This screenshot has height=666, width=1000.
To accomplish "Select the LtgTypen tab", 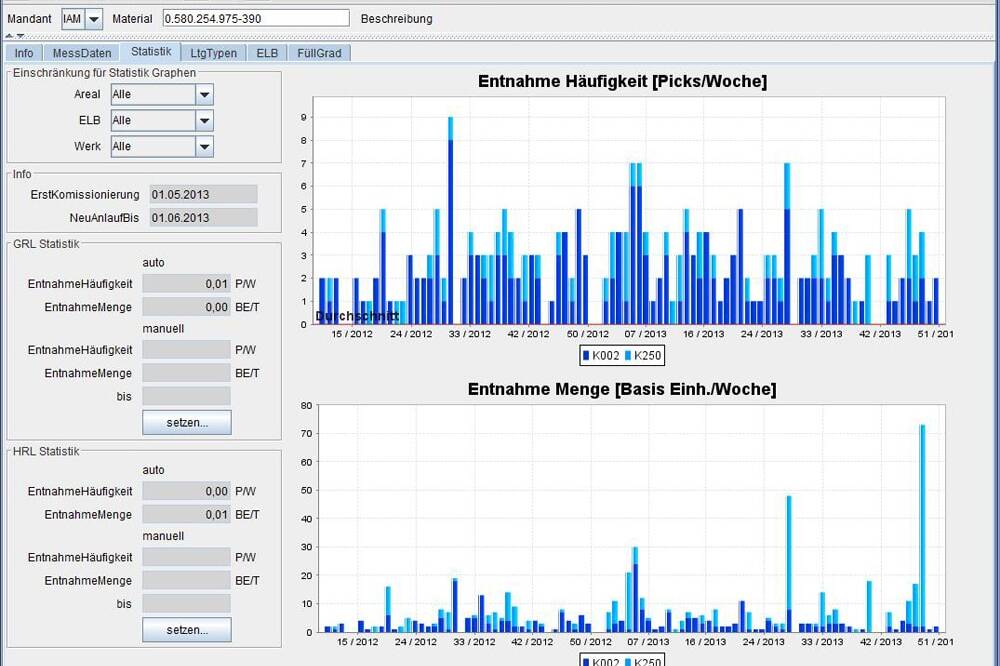I will (x=214, y=53).
